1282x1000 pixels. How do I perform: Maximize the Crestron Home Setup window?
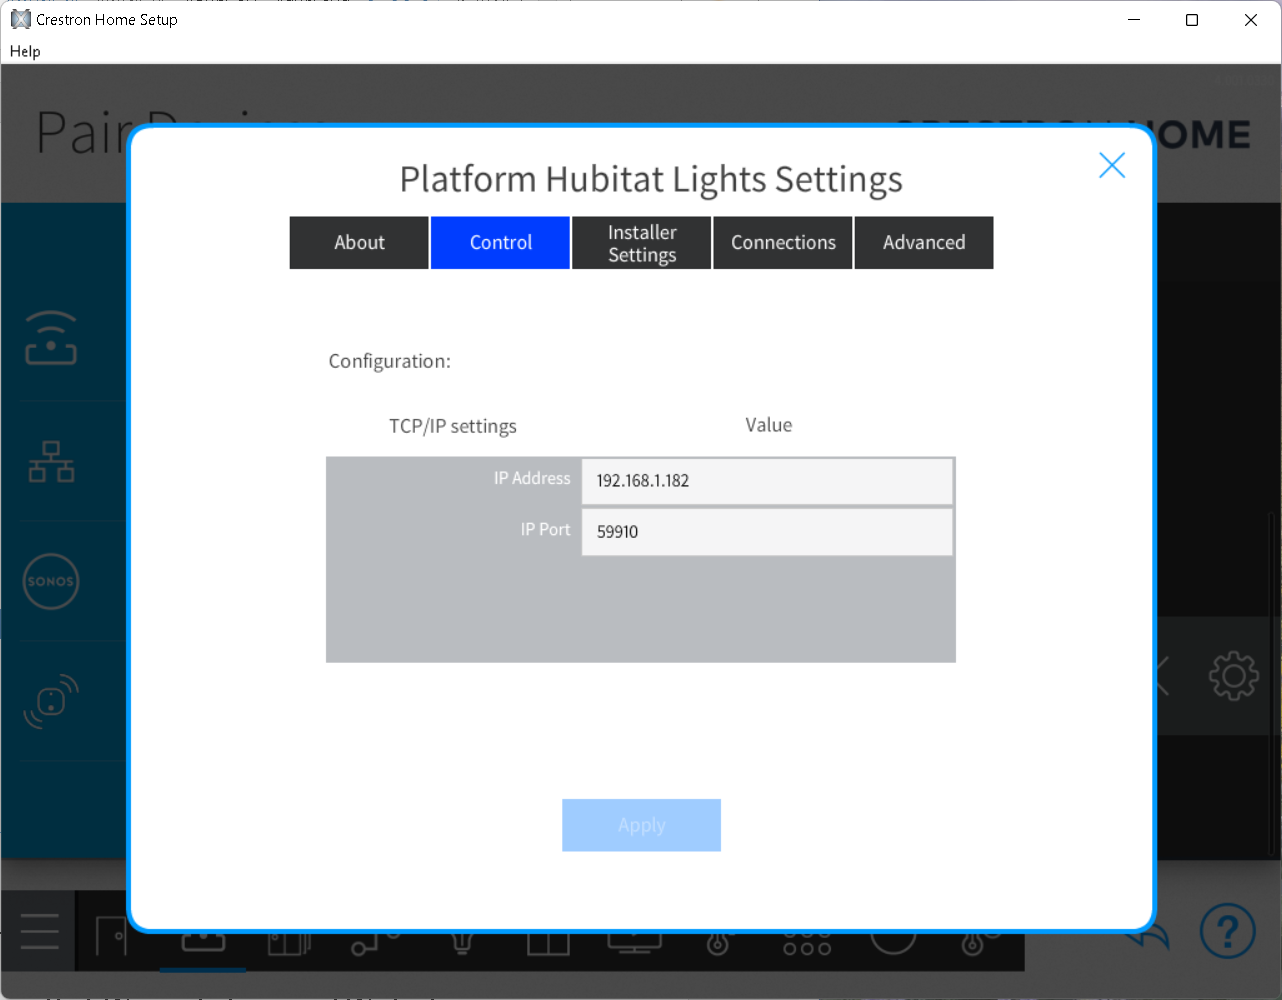click(x=1192, y=20)
